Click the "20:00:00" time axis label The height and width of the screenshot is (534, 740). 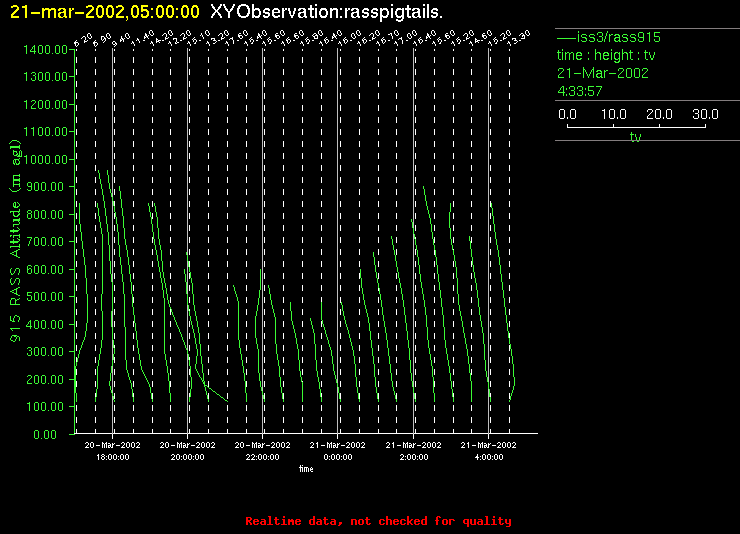[x=187, y=457]
